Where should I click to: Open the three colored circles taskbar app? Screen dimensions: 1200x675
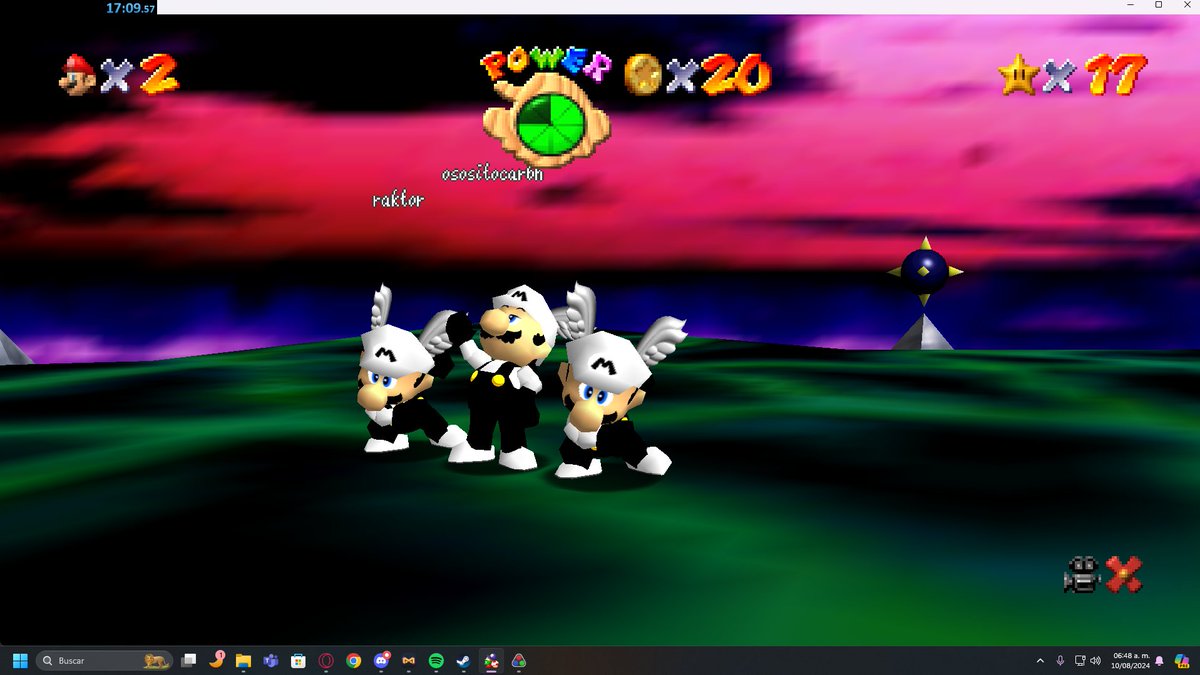point(518,661)
